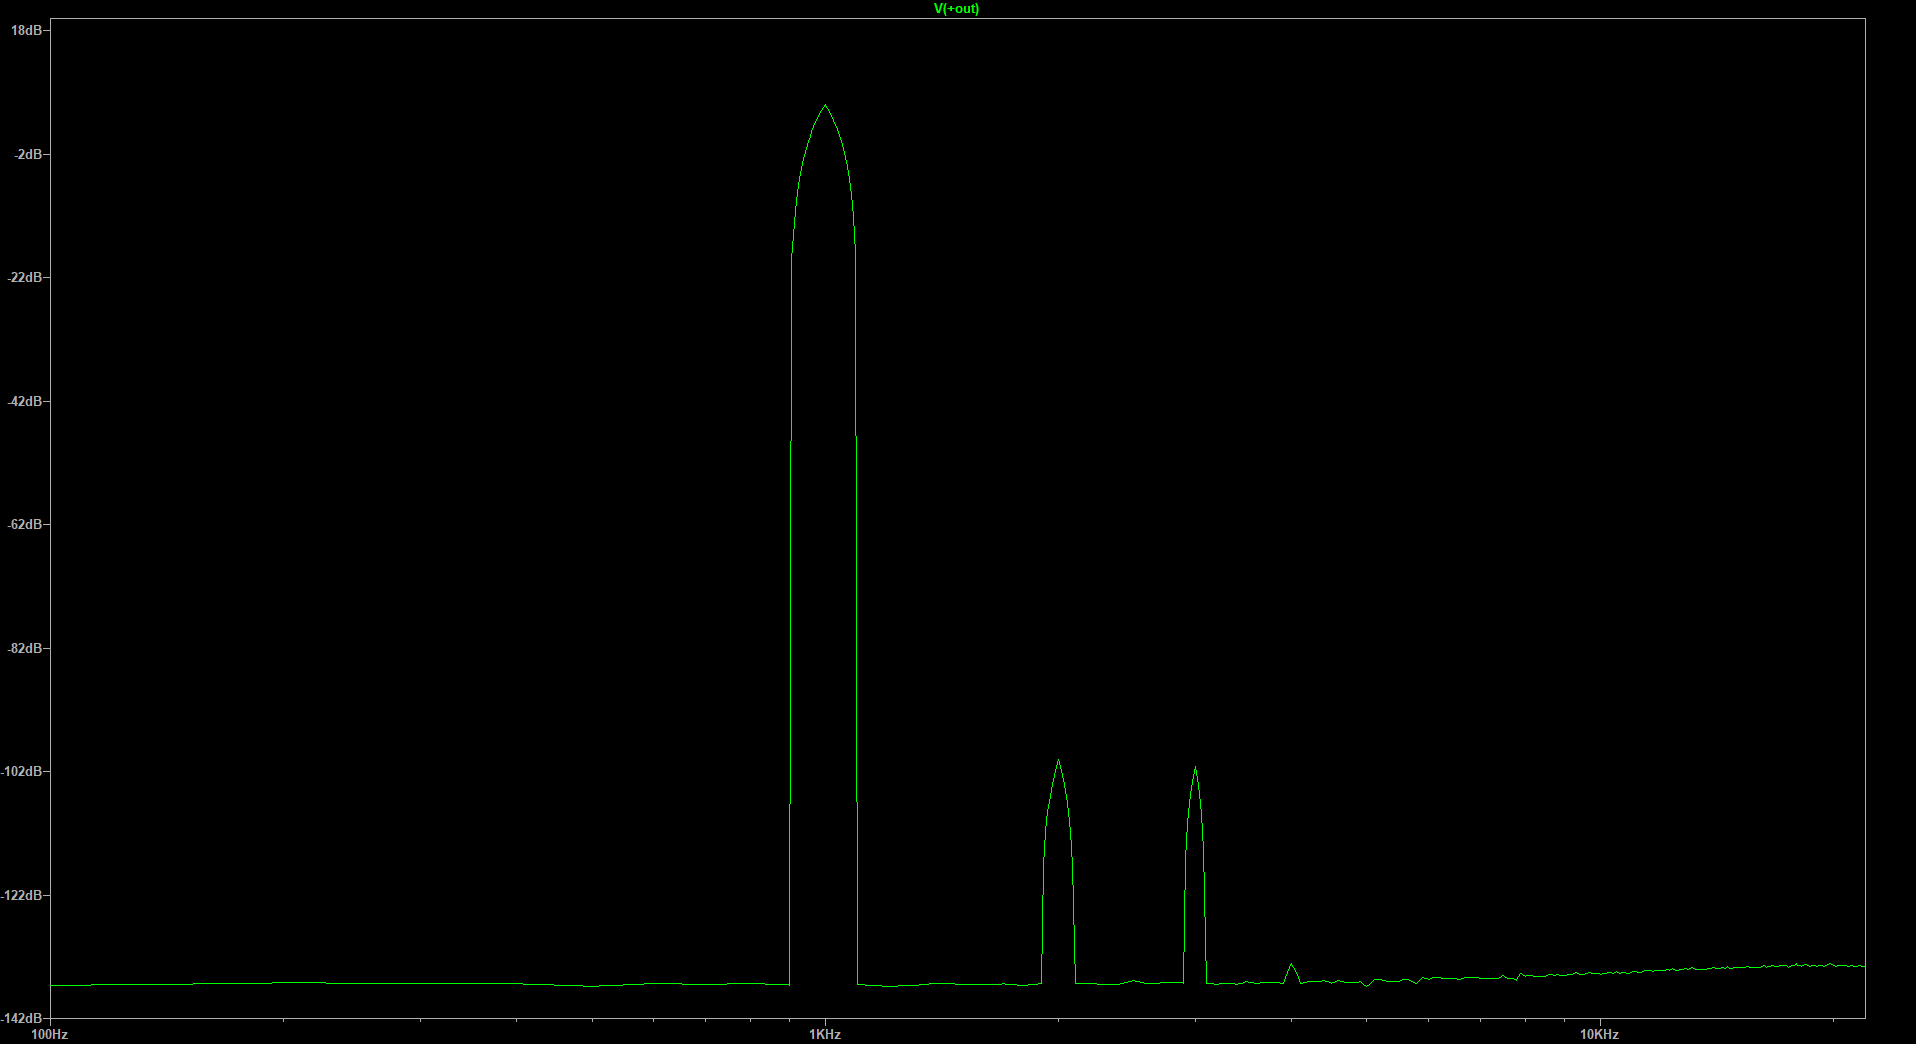
Task: Click the -22dB axis label
Action: coord(25,277)
